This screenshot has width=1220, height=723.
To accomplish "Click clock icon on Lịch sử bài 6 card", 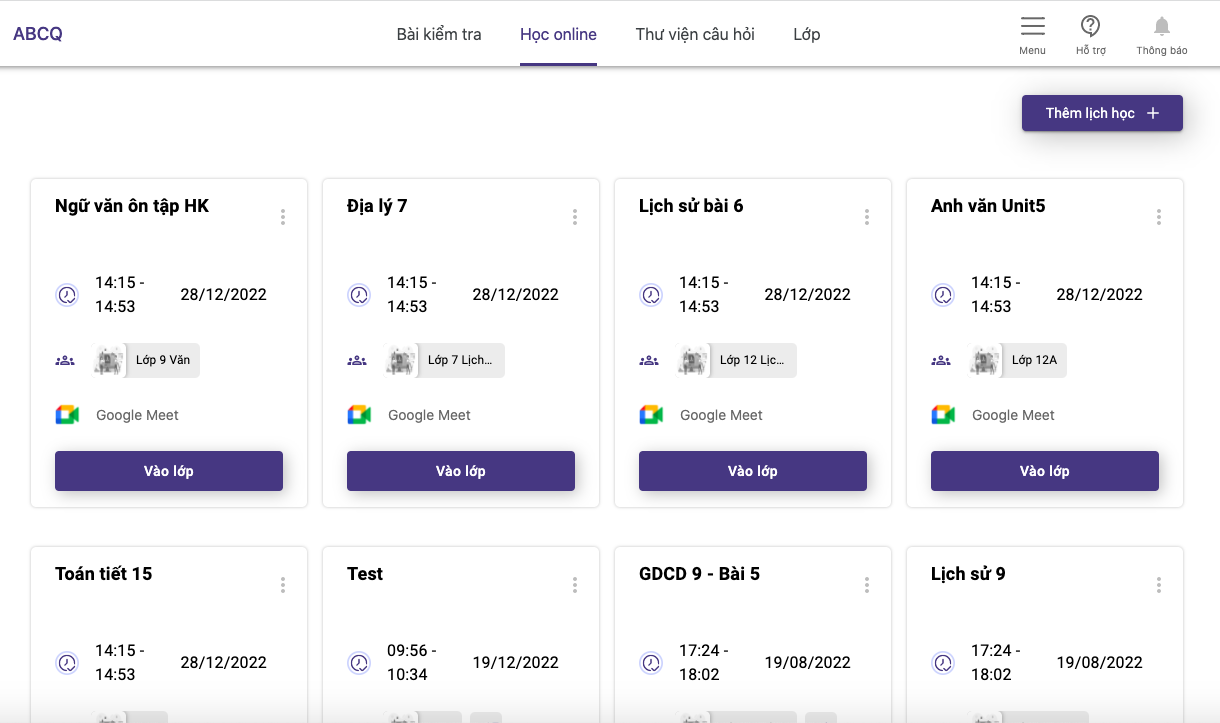I will [x=651, y=295].
